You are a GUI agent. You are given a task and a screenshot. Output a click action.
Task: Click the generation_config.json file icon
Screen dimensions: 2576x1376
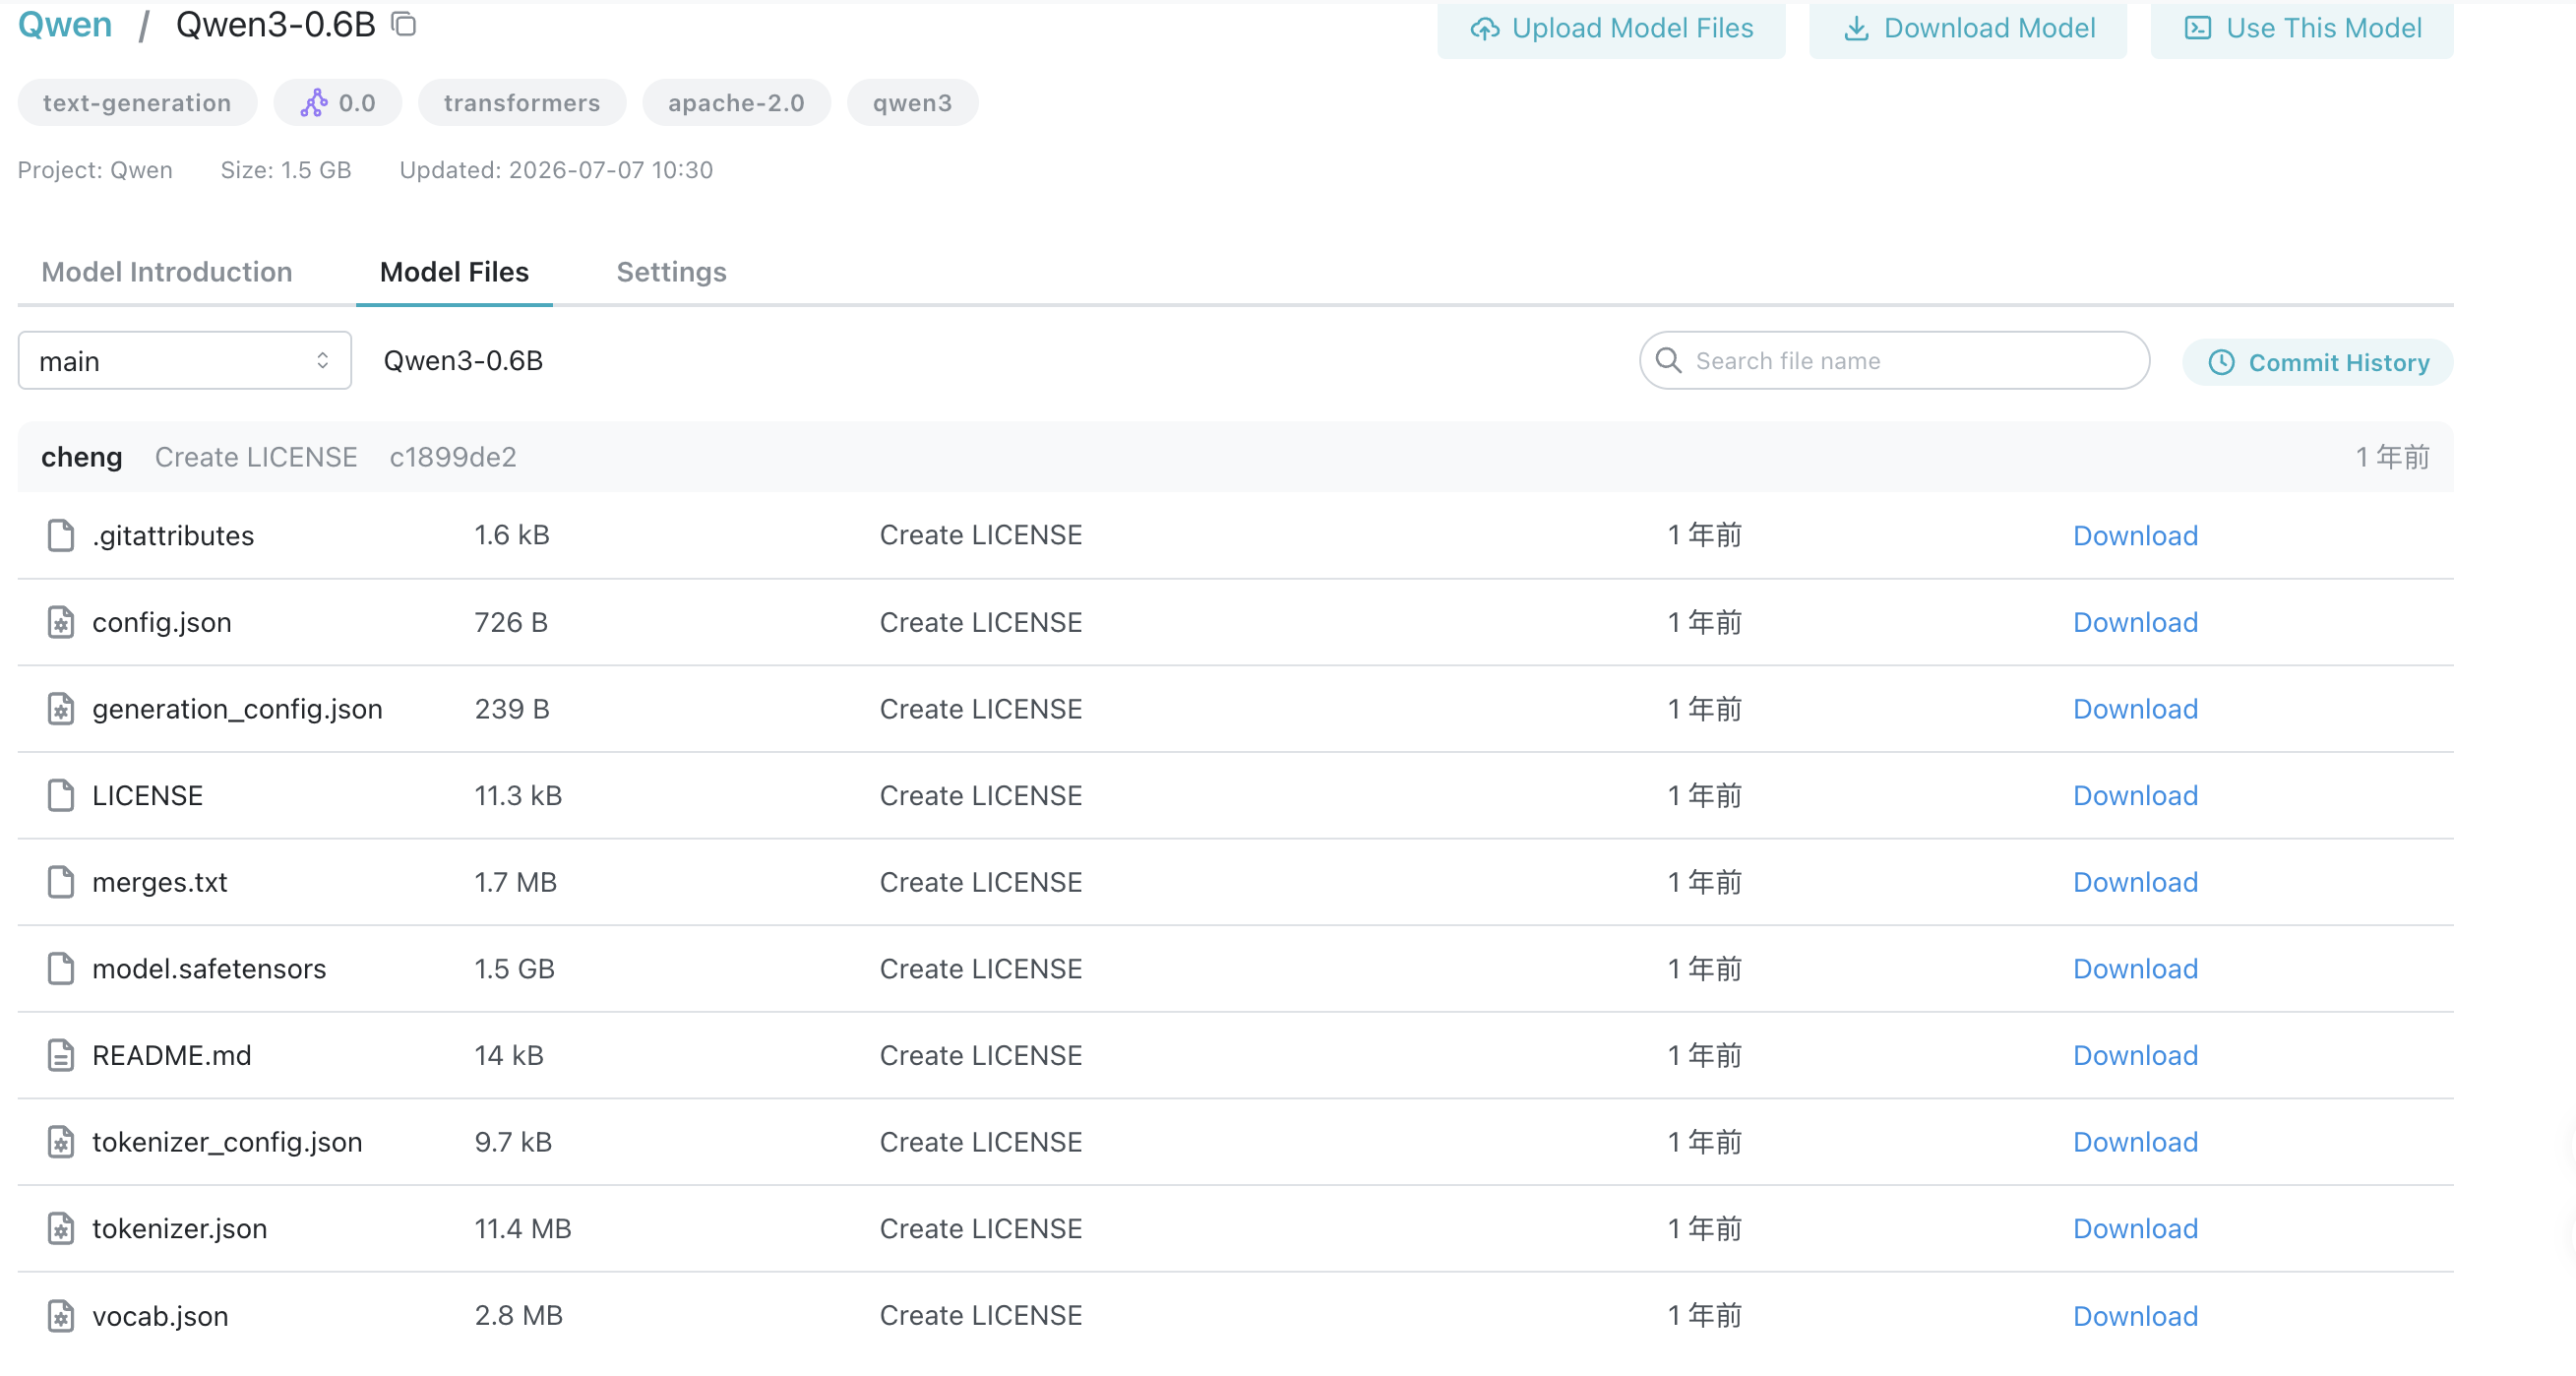61,709
